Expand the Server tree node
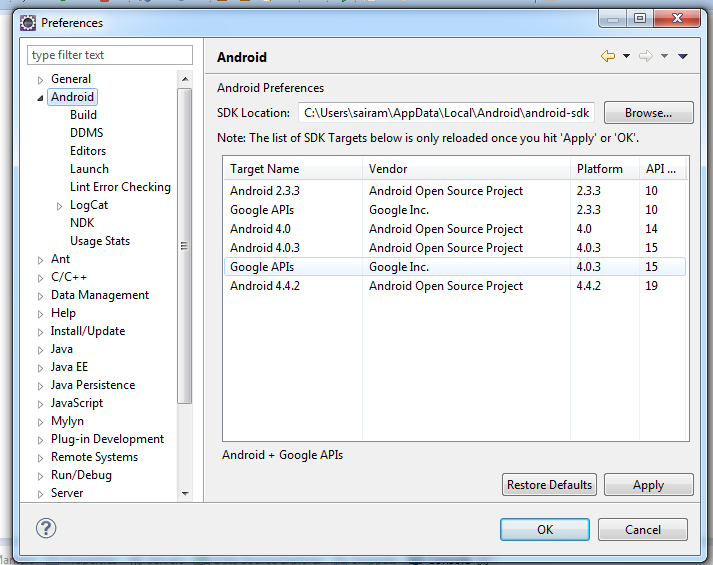 tap(40, 494)
